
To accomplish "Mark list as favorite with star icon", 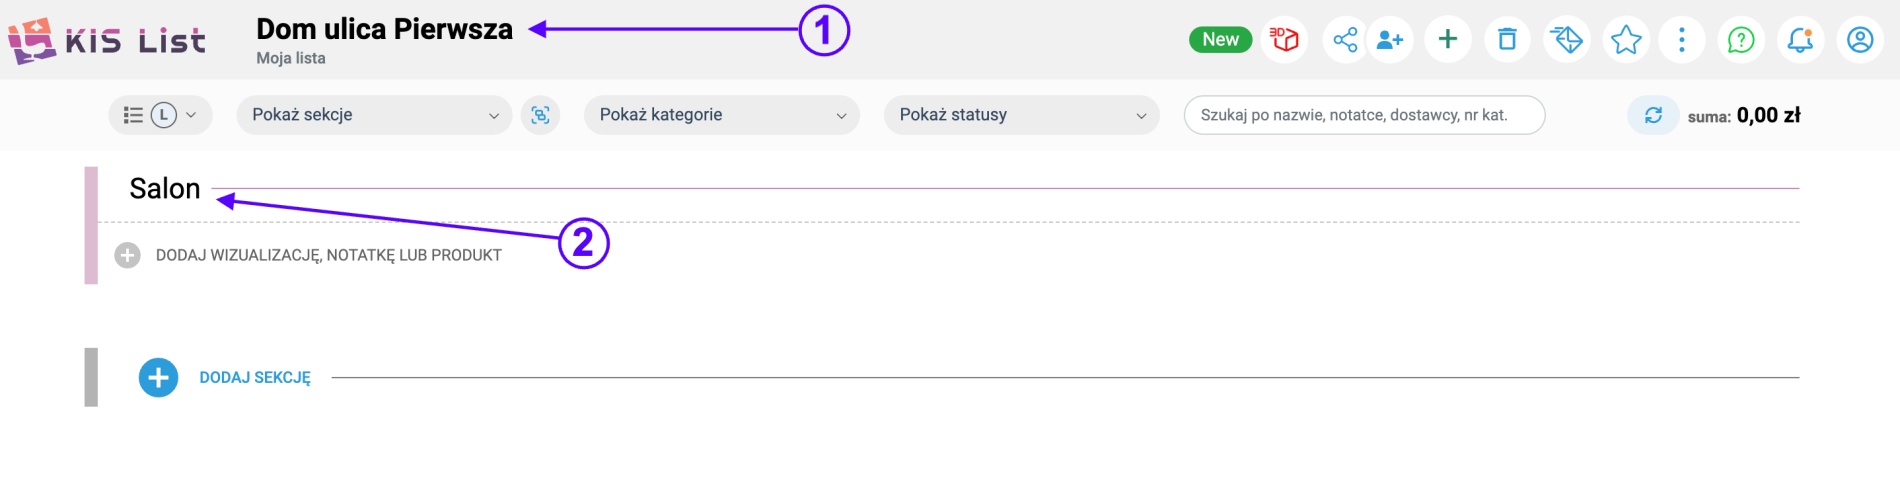I will click(1626, 40).
